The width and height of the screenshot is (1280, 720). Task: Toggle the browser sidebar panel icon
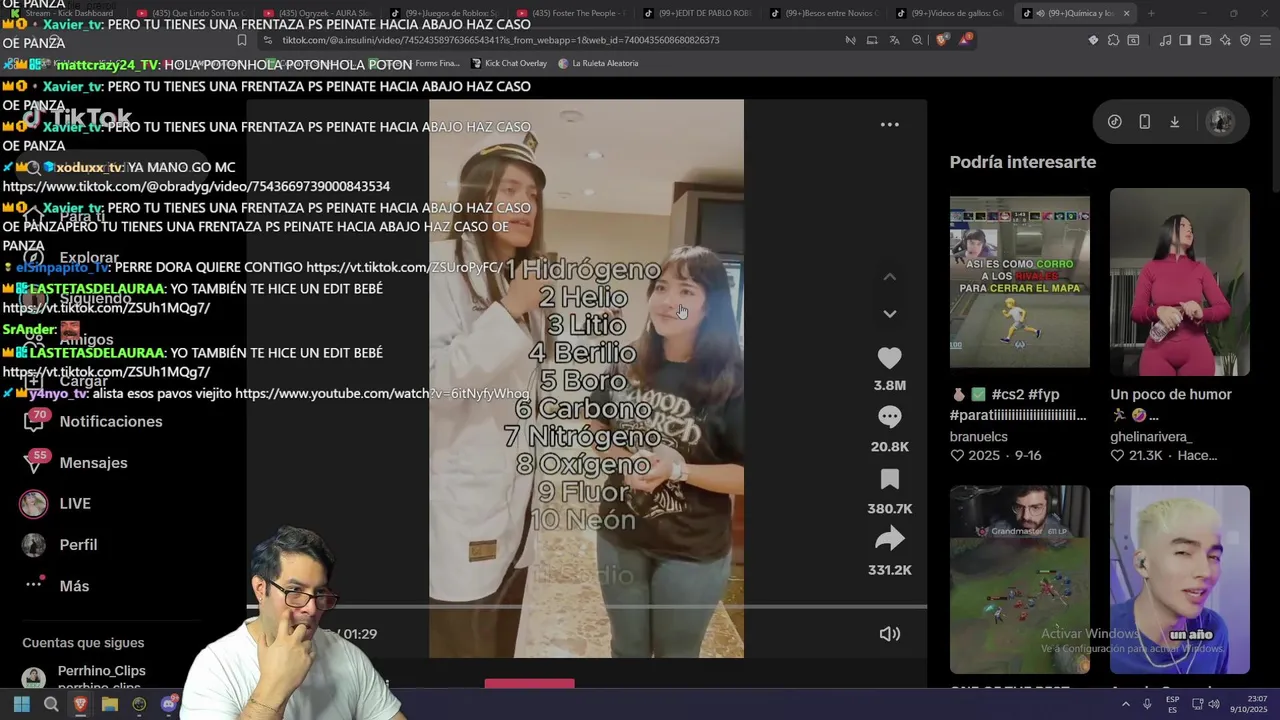1185,40
